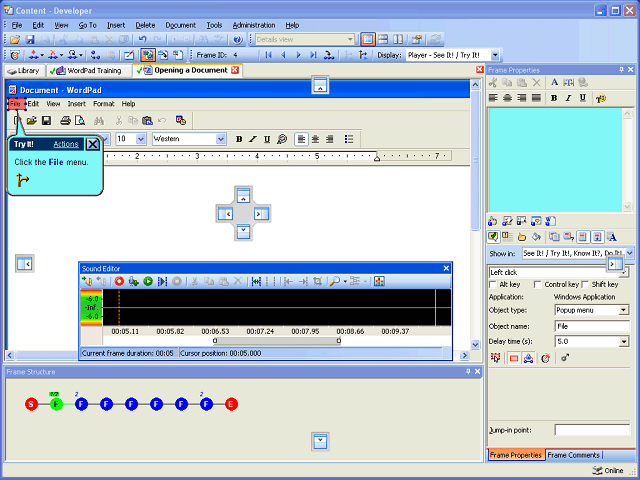Open the Administration menu
The width and height of the screenshot is (640, 480).
(x=254, y=25)
